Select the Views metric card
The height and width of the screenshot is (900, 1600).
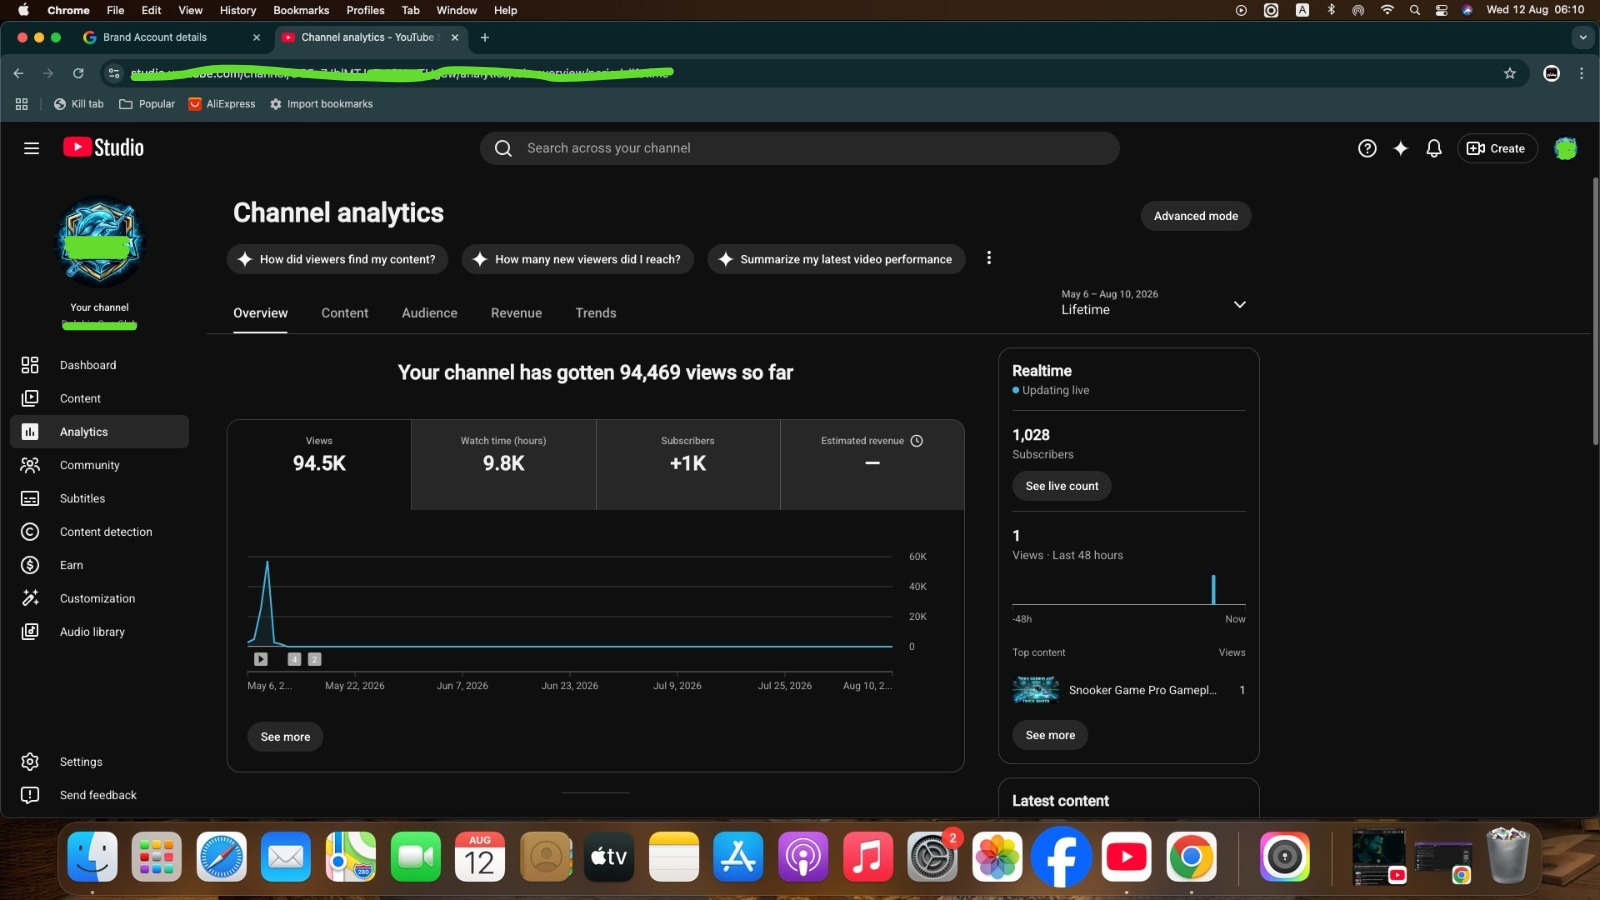tap(319, 465)
